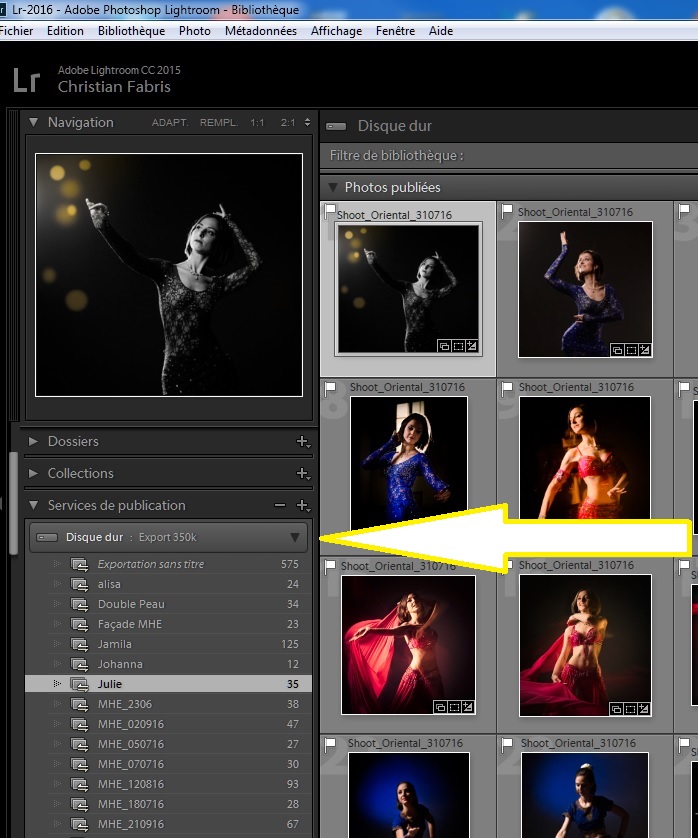Set navigator zoom to 1:1
Screen dimensions: 698x838
coord(257,123)
